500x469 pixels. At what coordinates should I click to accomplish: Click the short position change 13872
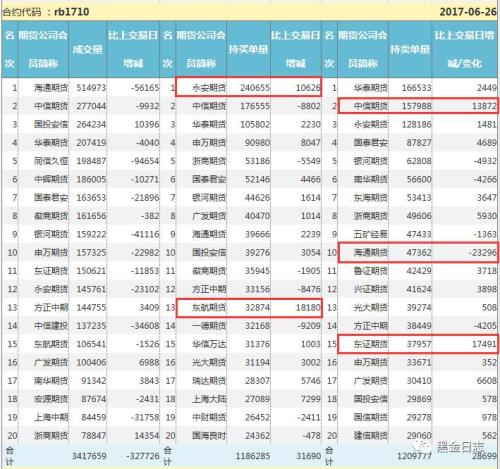(484, 106)
